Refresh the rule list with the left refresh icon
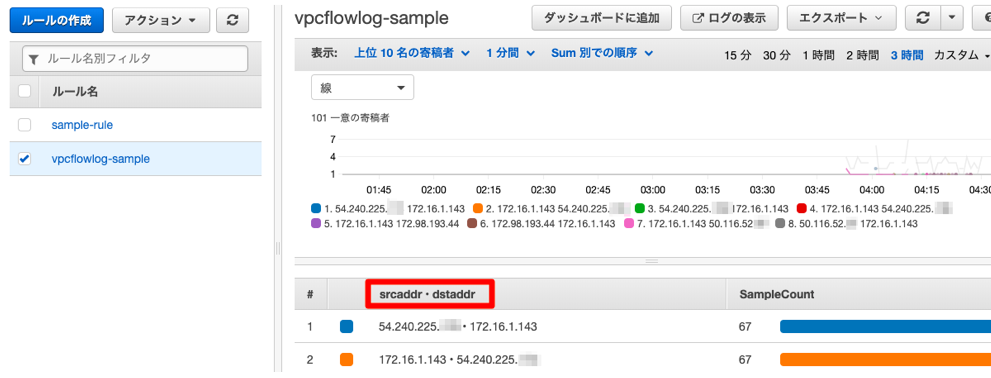 [233, 21]
